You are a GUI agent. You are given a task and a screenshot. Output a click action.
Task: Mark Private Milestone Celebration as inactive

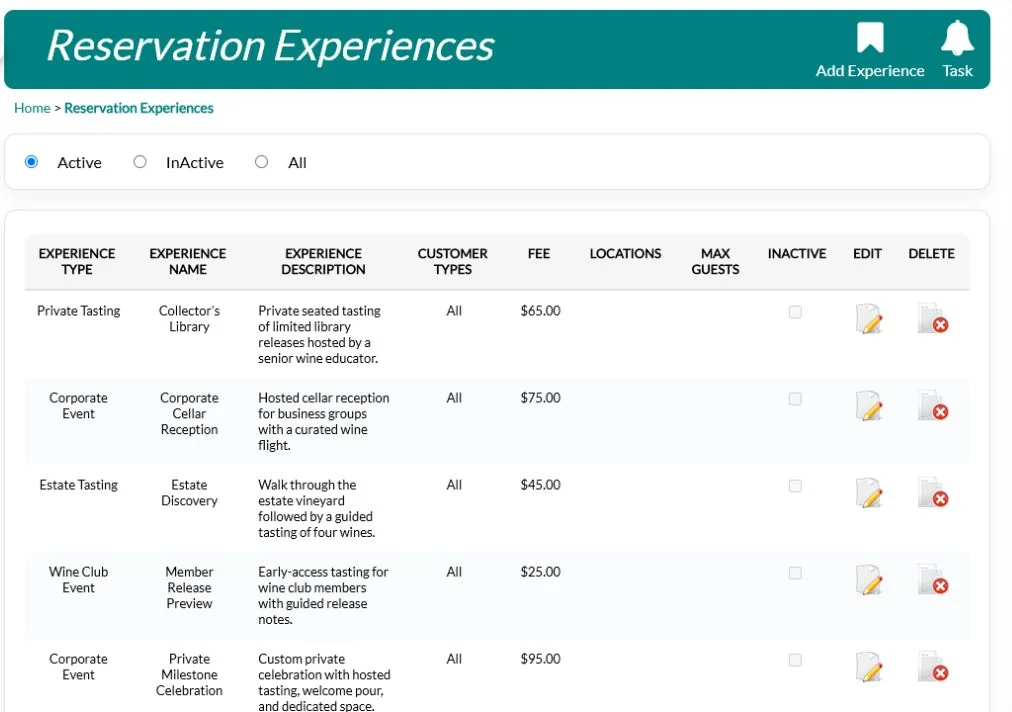(795, 660)
